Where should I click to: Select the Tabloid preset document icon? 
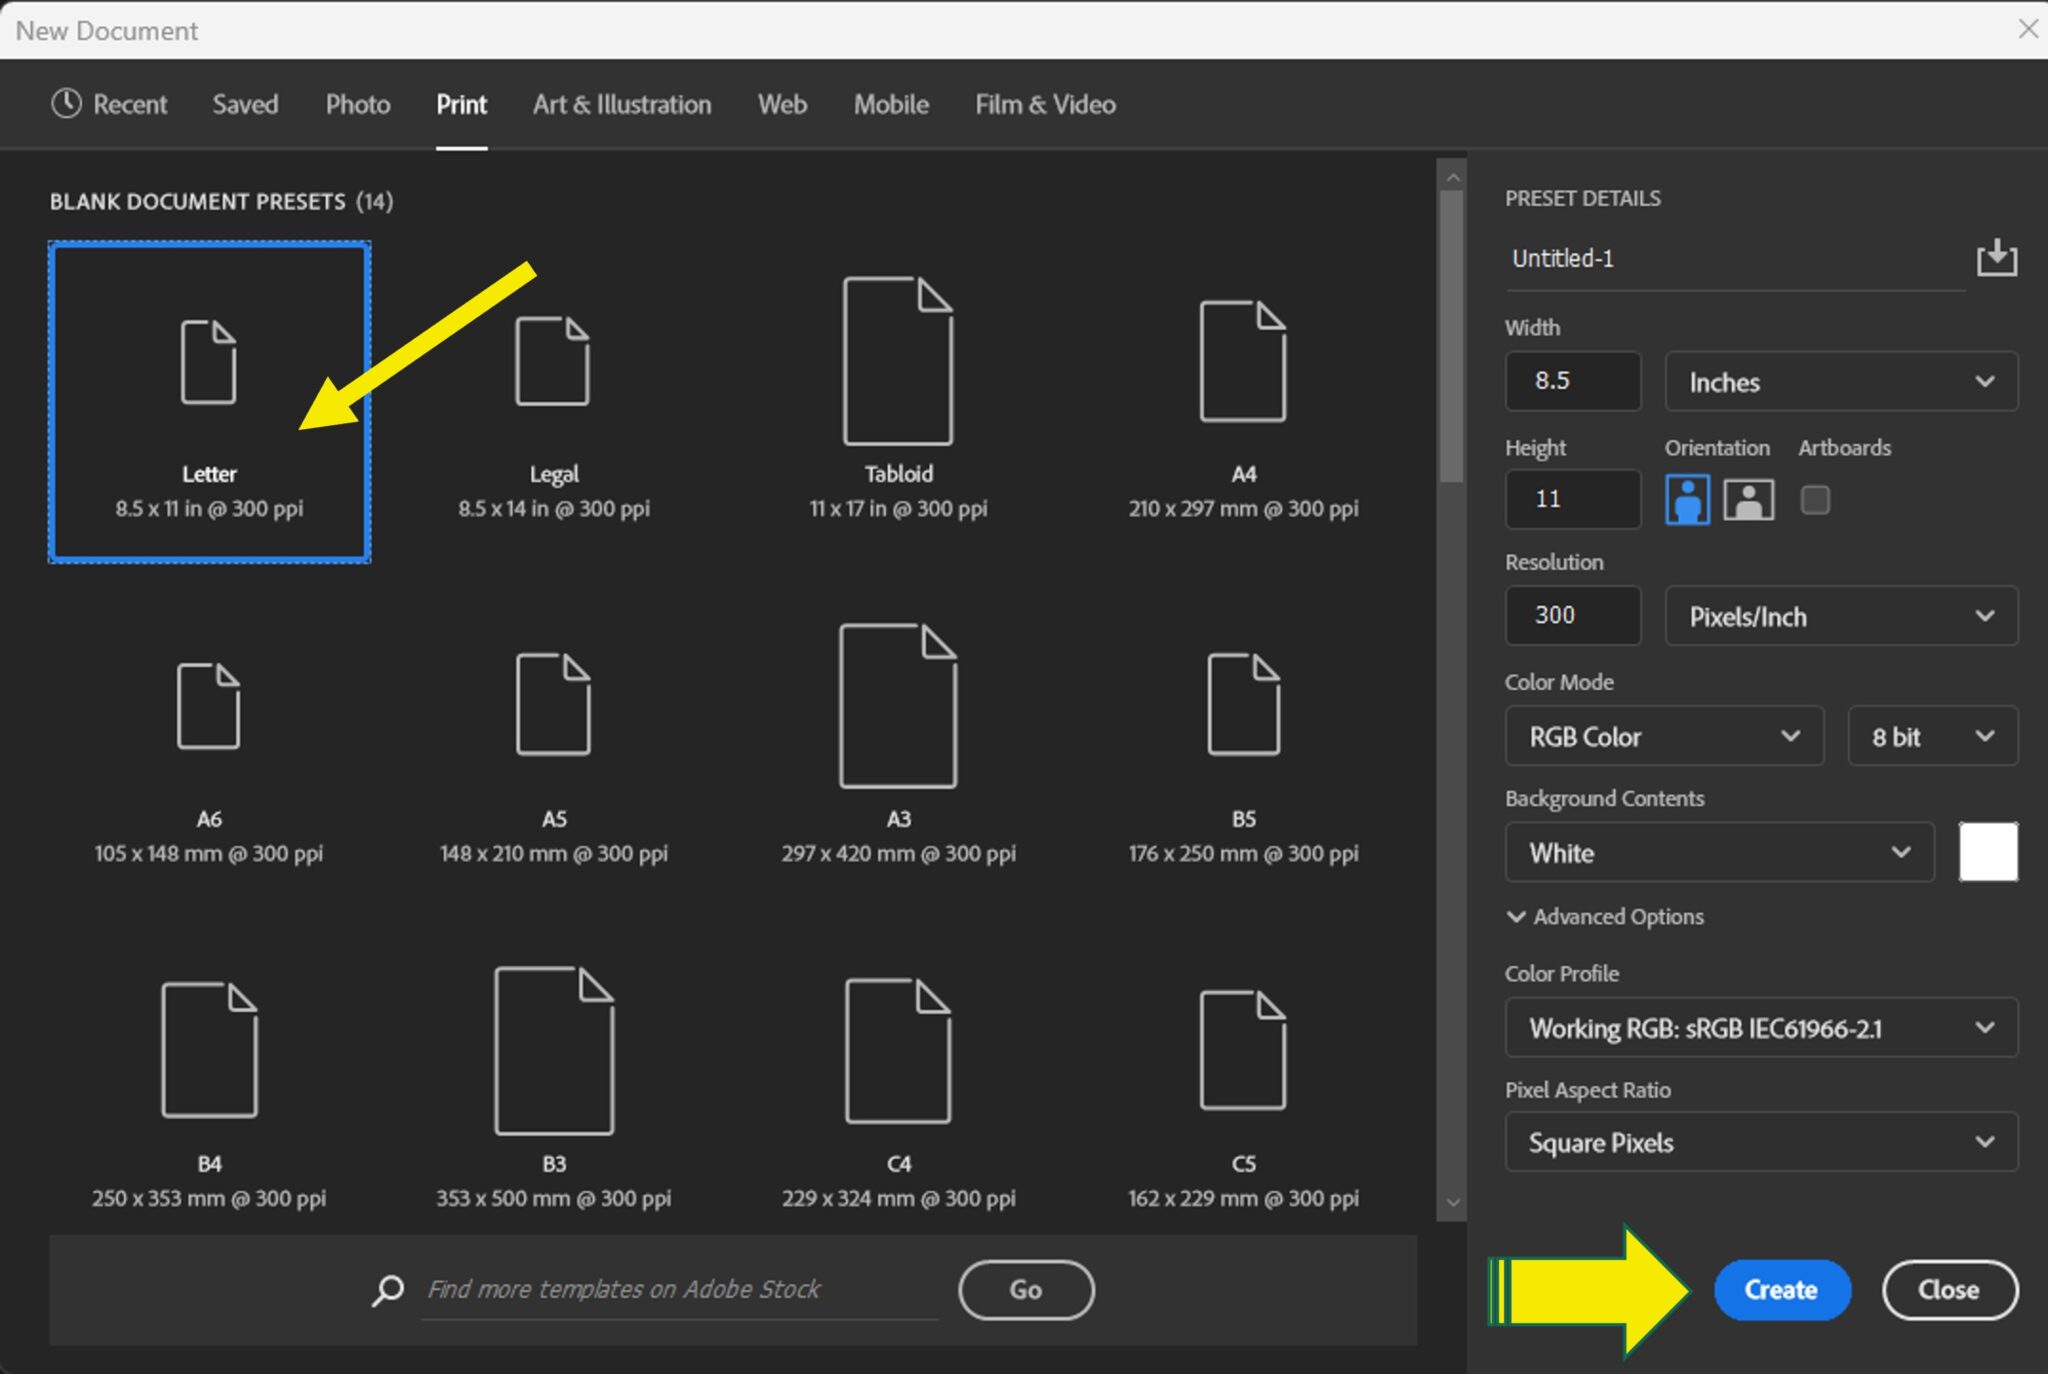coord(897,362)
